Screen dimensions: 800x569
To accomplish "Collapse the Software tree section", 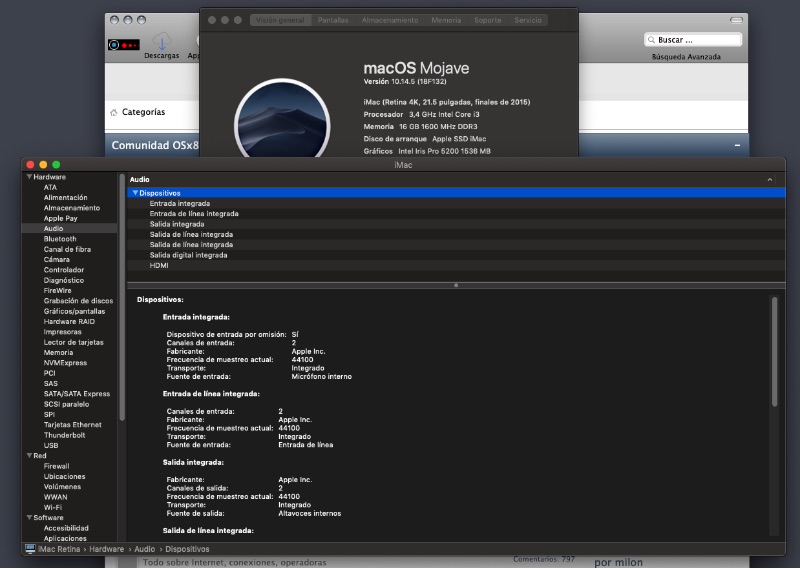I will click(29, 517).
